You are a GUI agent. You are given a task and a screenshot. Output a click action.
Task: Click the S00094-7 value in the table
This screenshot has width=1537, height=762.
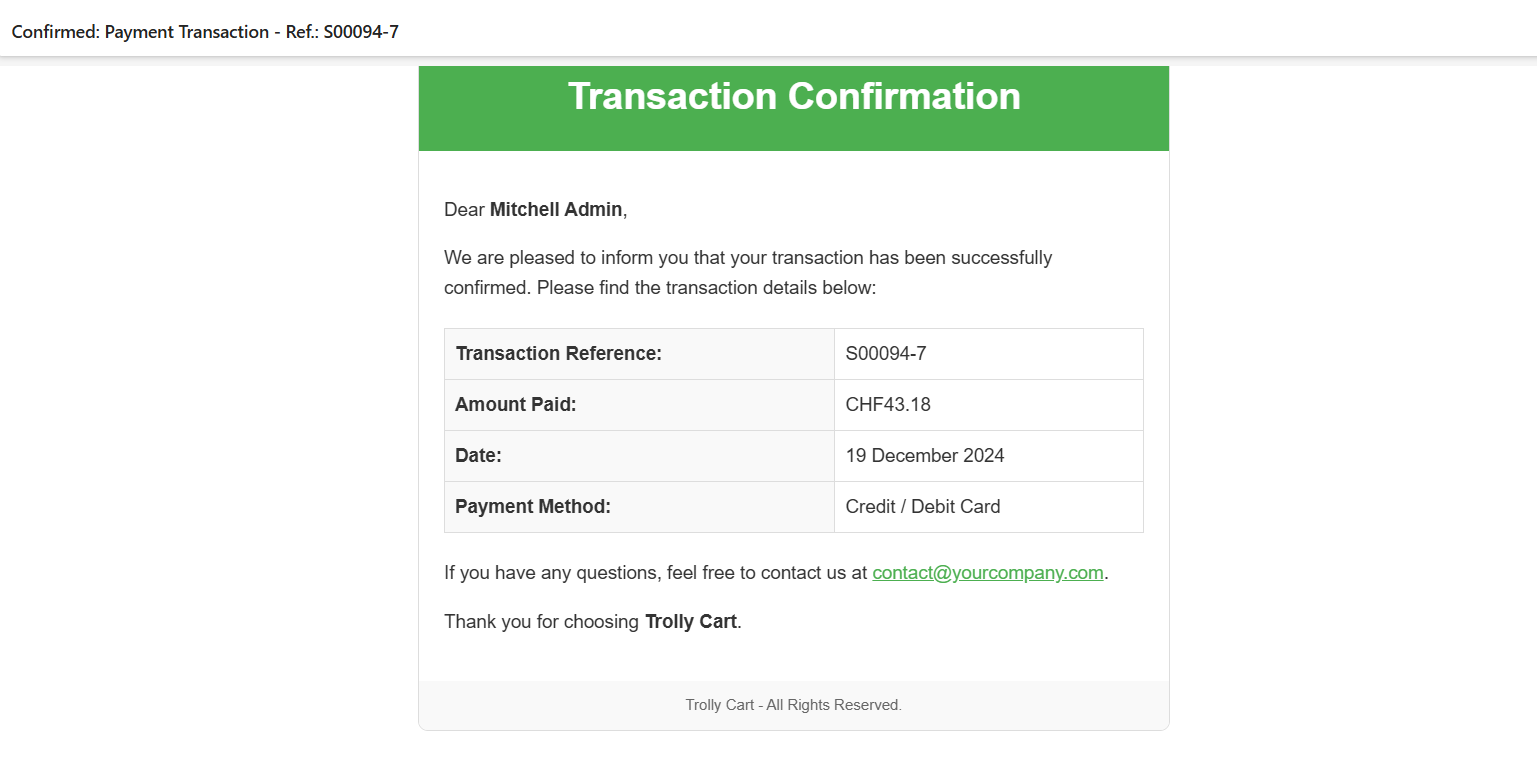886,354
